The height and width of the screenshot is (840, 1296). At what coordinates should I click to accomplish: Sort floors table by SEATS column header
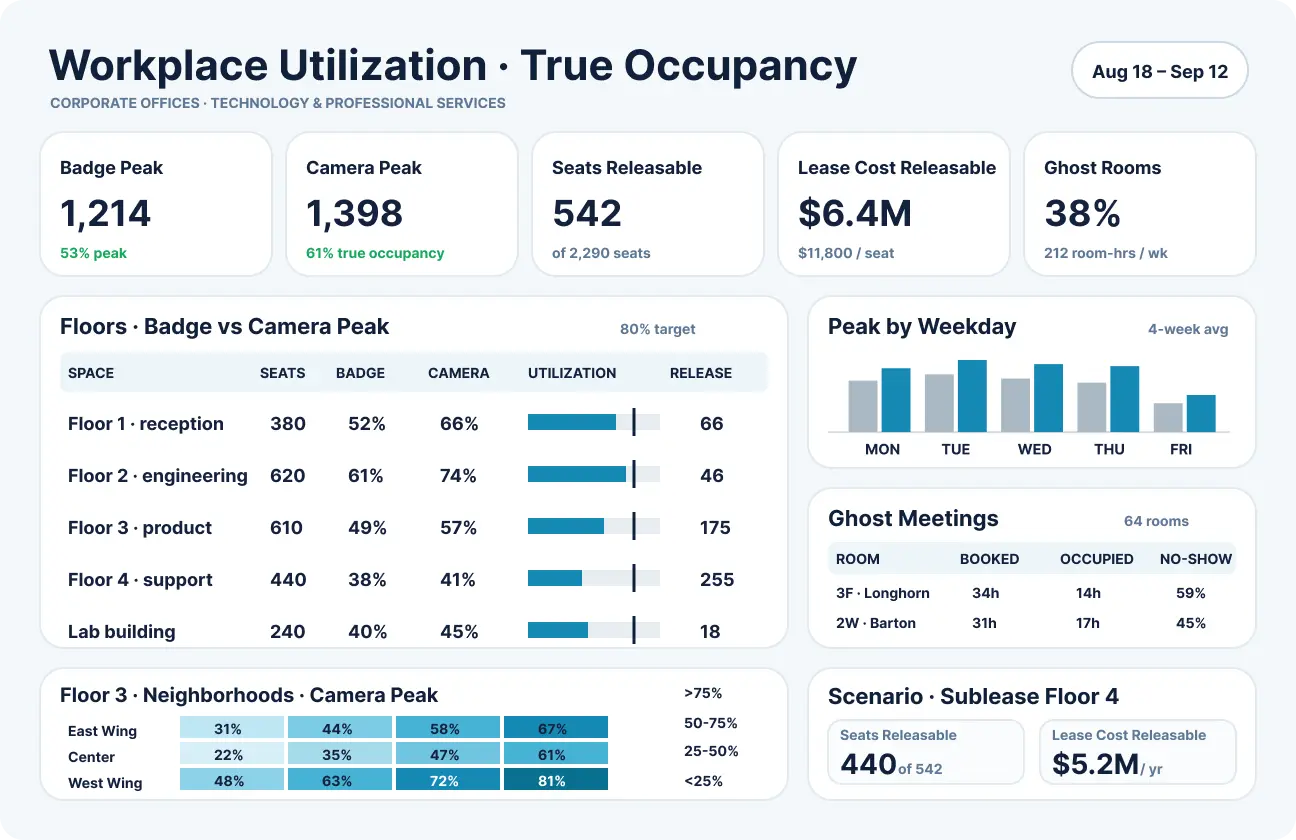(283, 373)
